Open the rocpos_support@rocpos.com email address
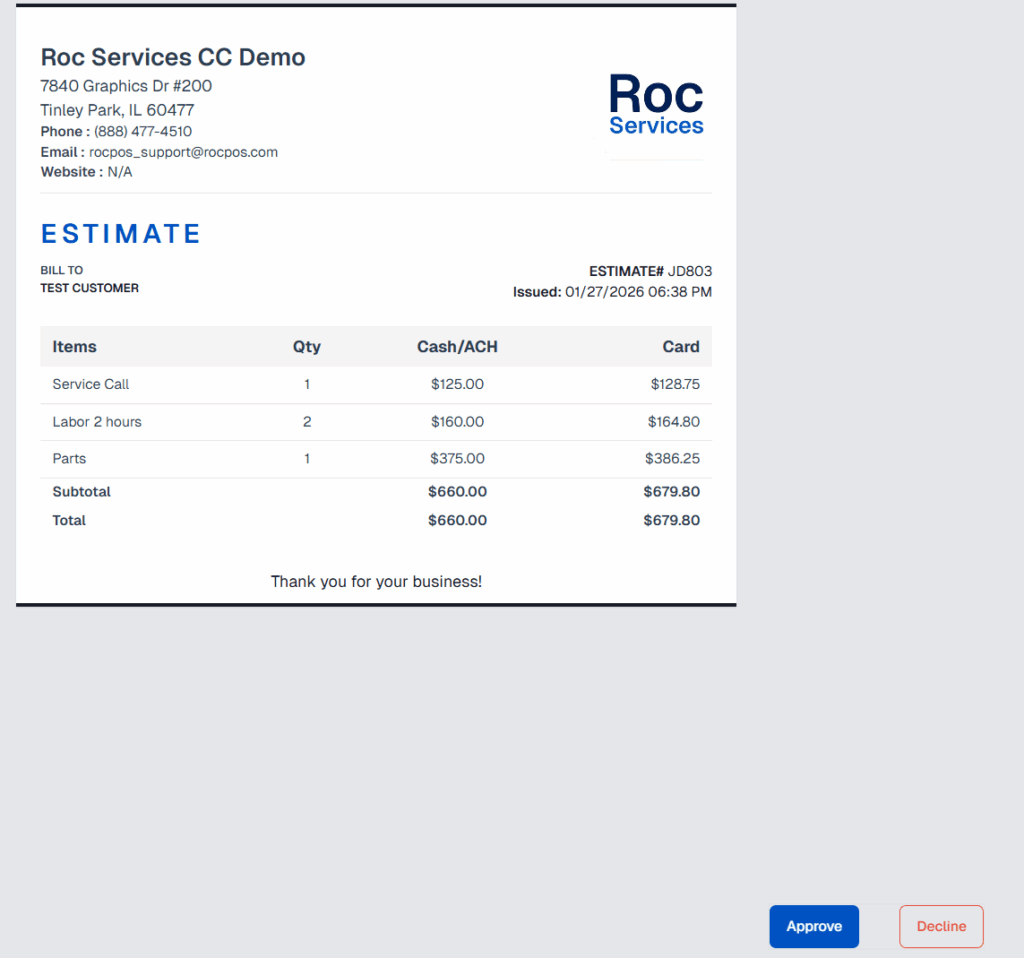This screenshot has height=958, width=1024. (183, 152)
